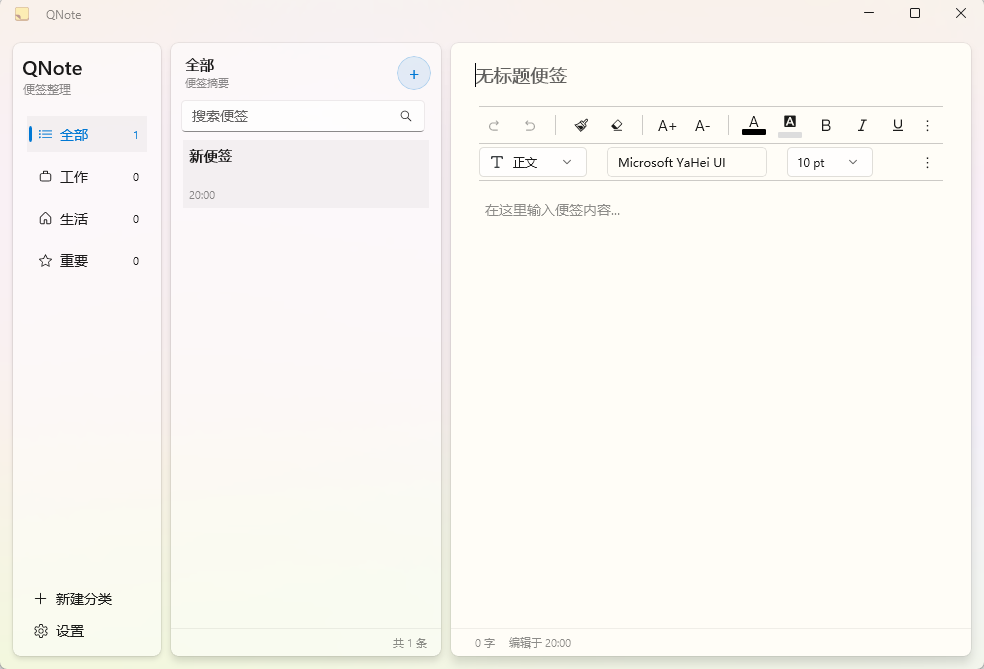Focus the 搜索便签 search field
Image resolution: width=984 pixels, height=669 pixels.
coord(303,116)
